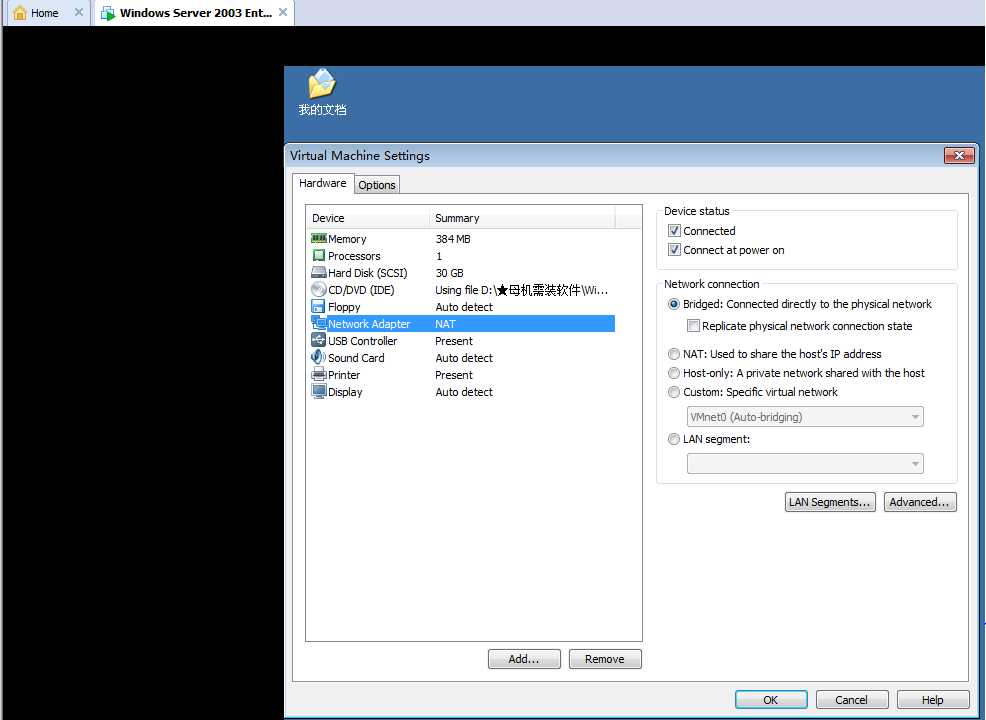Enable Replicate physical network connection state
986x720 pixels.
coord(693,326)
